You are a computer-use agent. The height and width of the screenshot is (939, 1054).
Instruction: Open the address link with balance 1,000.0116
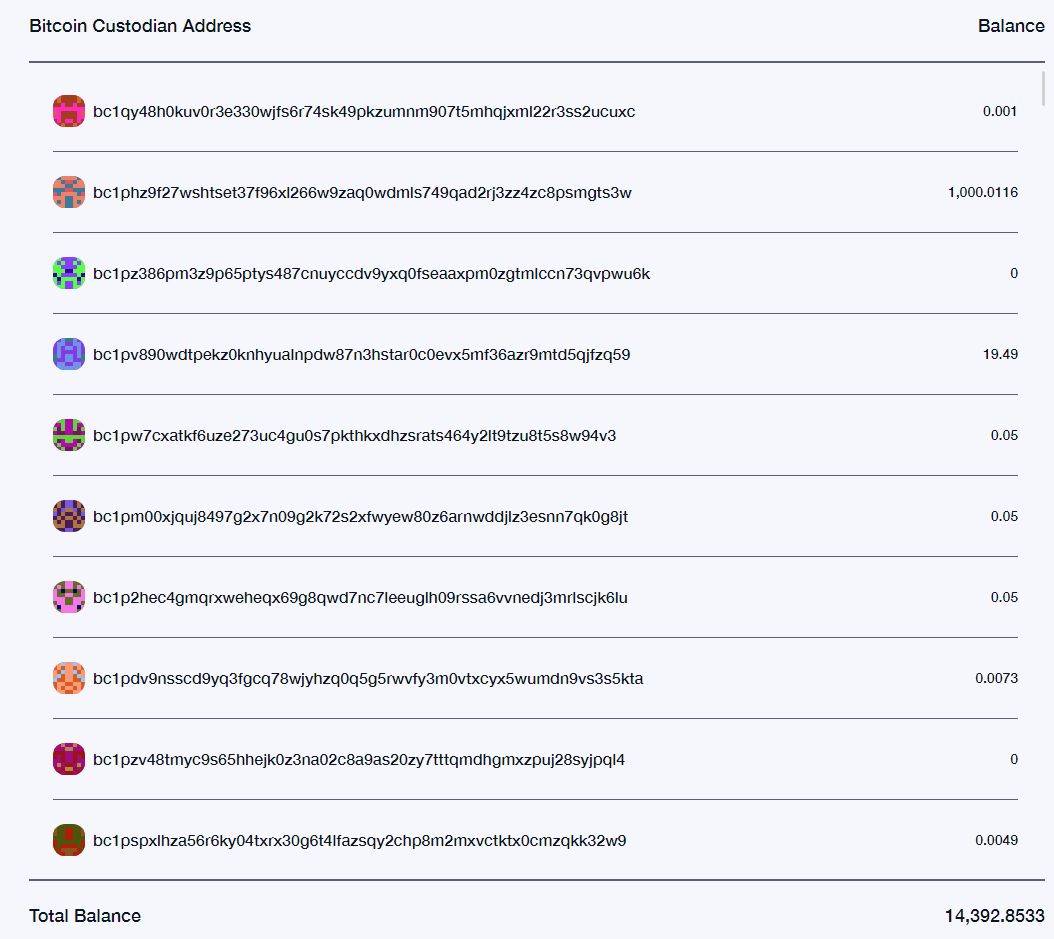click(x=362, y=192)
